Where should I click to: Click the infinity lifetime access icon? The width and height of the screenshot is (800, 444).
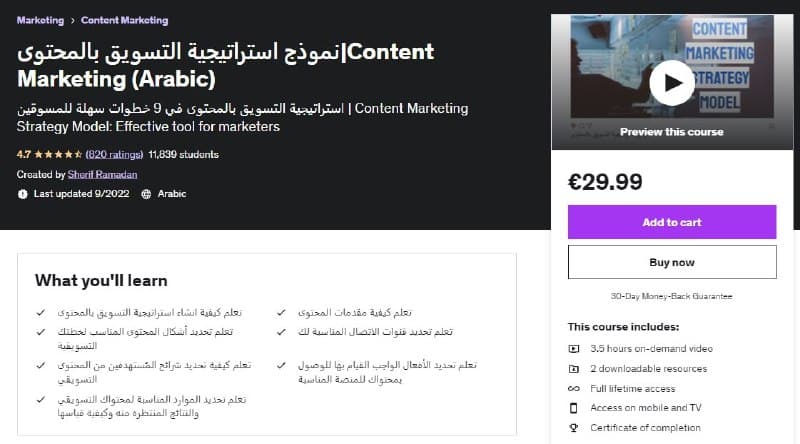(x=574, y=388)
